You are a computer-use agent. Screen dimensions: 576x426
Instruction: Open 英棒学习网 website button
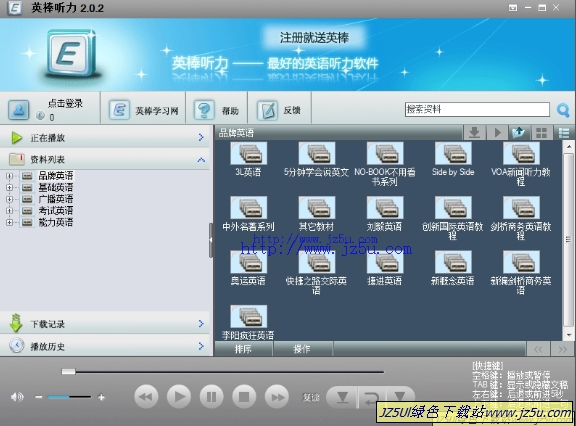pyautogui.click(x=144, y=110)
